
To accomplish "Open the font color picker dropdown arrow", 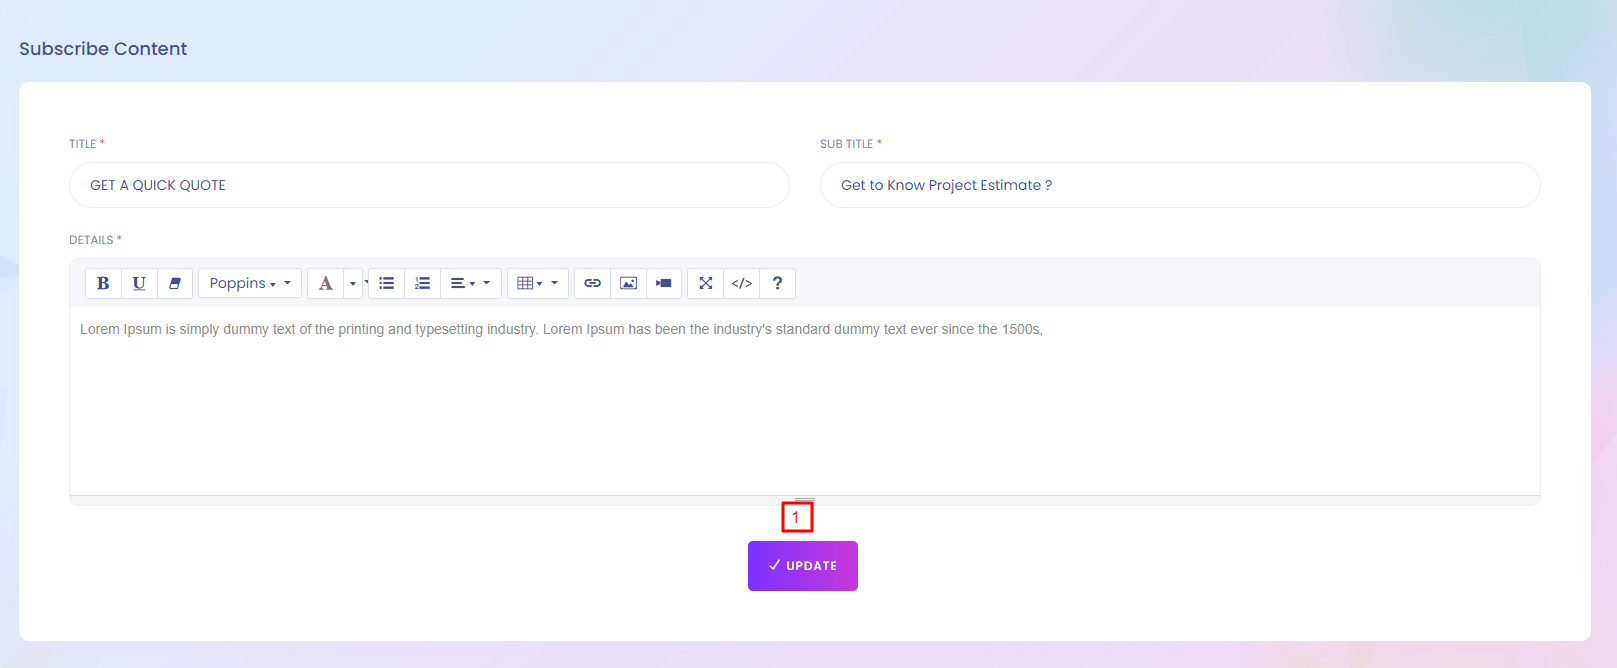I will pos(353,284).
